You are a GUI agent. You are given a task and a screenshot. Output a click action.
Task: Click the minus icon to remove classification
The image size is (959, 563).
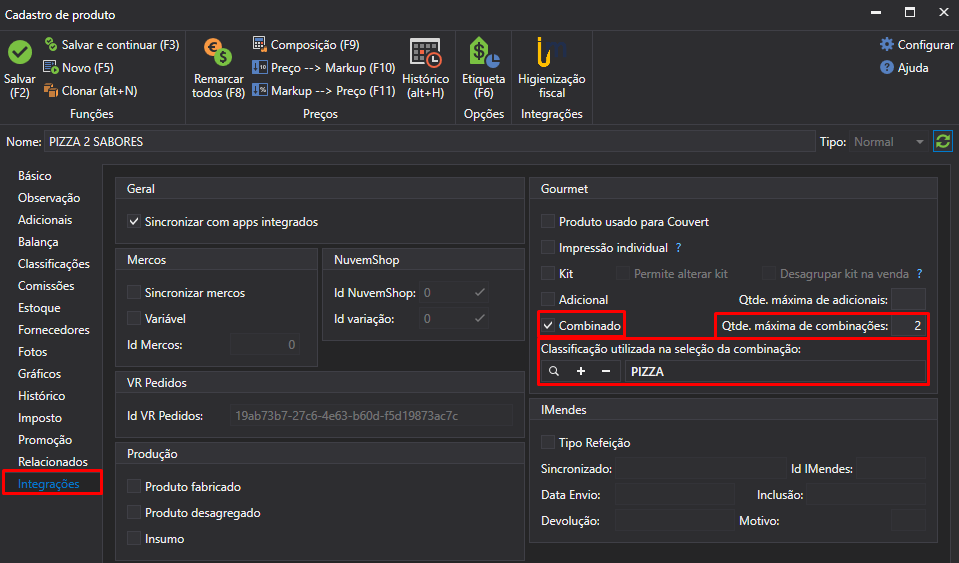605,371
